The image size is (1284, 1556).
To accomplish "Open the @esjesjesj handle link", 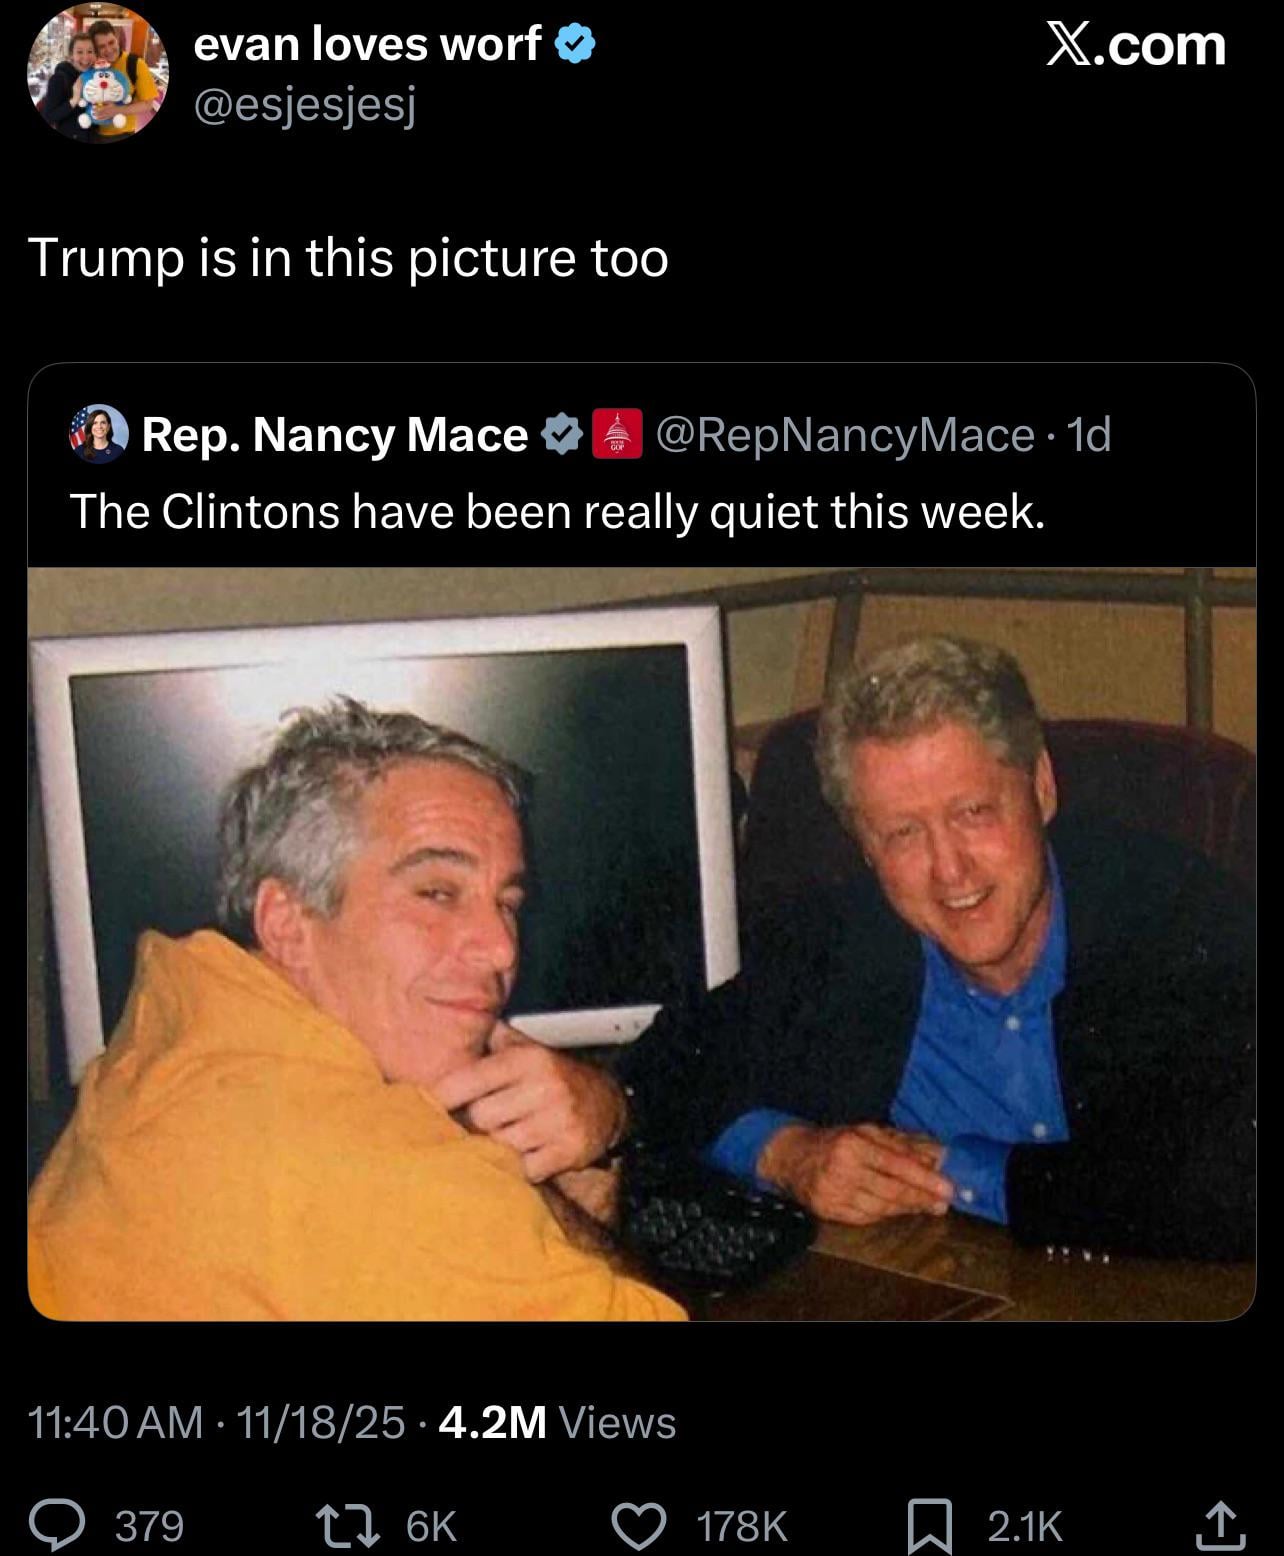I will tap(304, 104).
